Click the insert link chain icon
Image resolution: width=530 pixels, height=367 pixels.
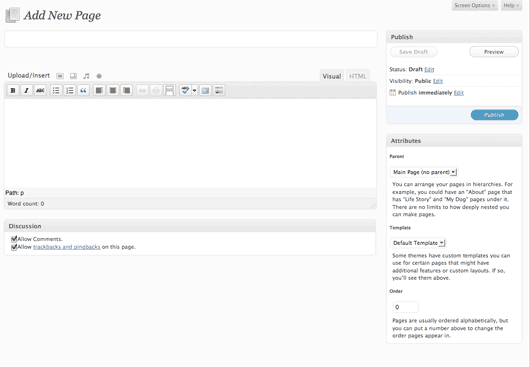pos(142,90)
